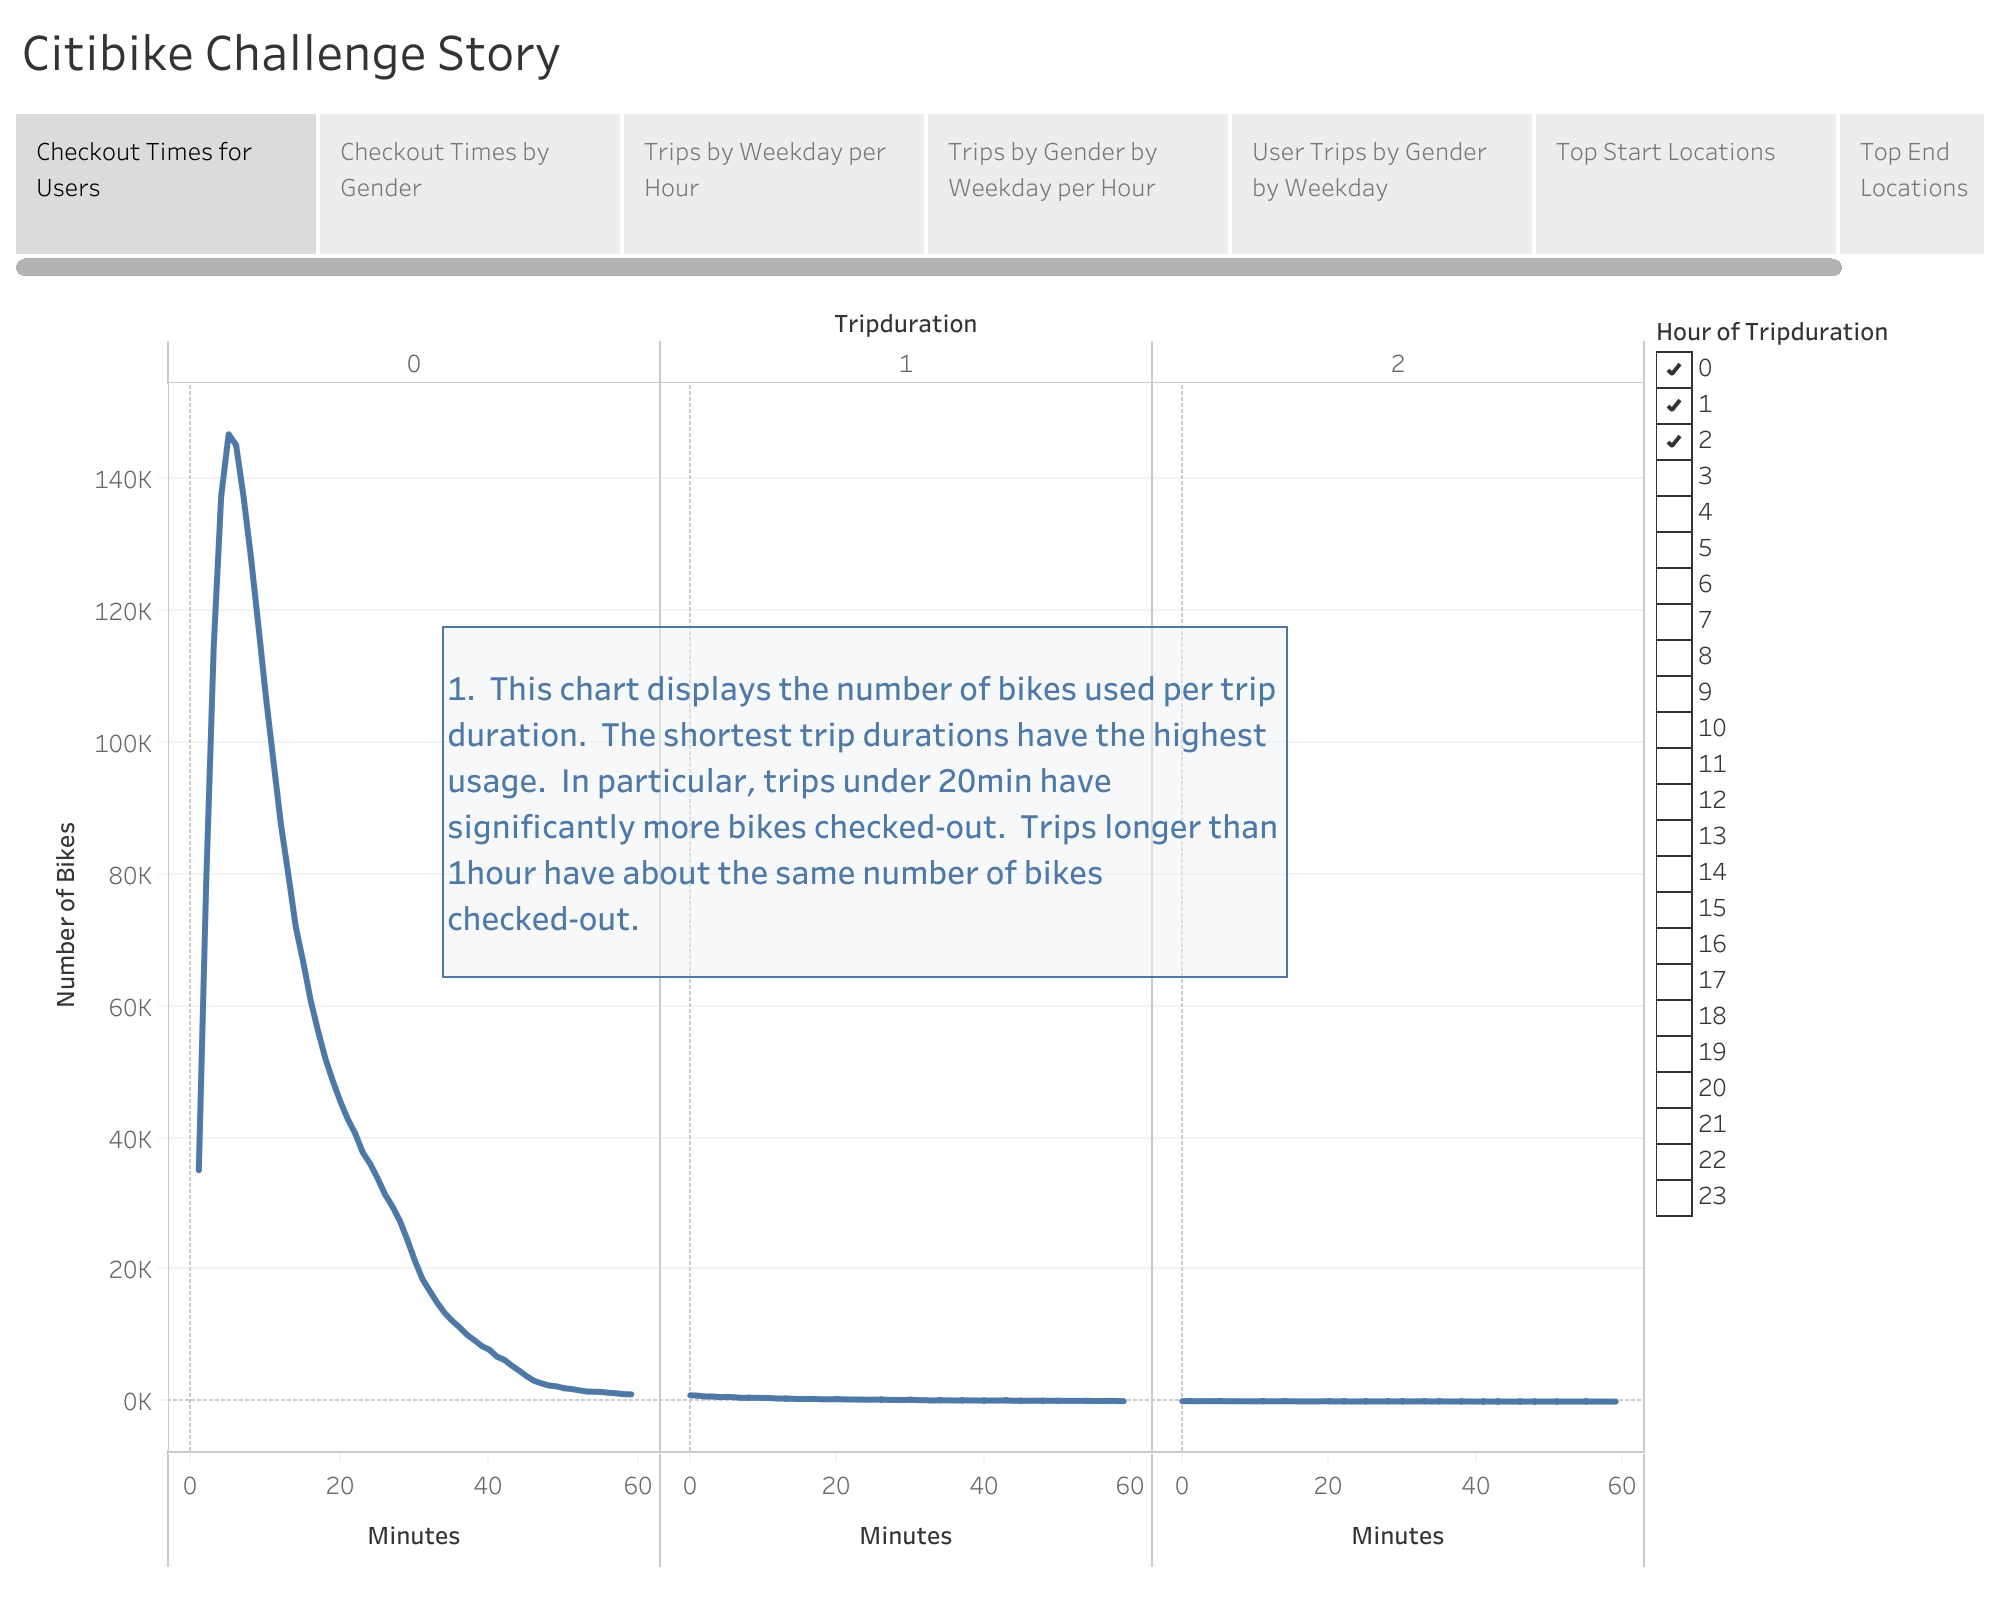
Task: Select the annotation text box on the chart
Action: click(864, 800)
